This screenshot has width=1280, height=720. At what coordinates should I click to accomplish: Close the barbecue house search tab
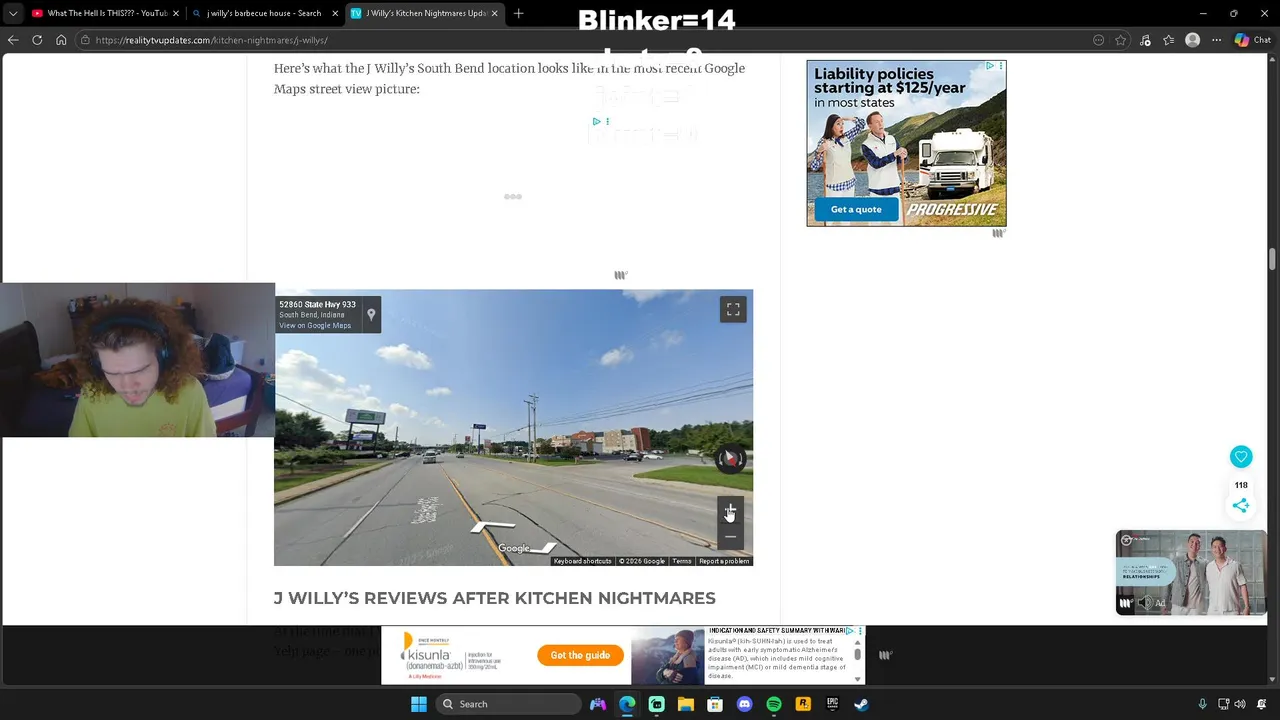pos(335,13)
